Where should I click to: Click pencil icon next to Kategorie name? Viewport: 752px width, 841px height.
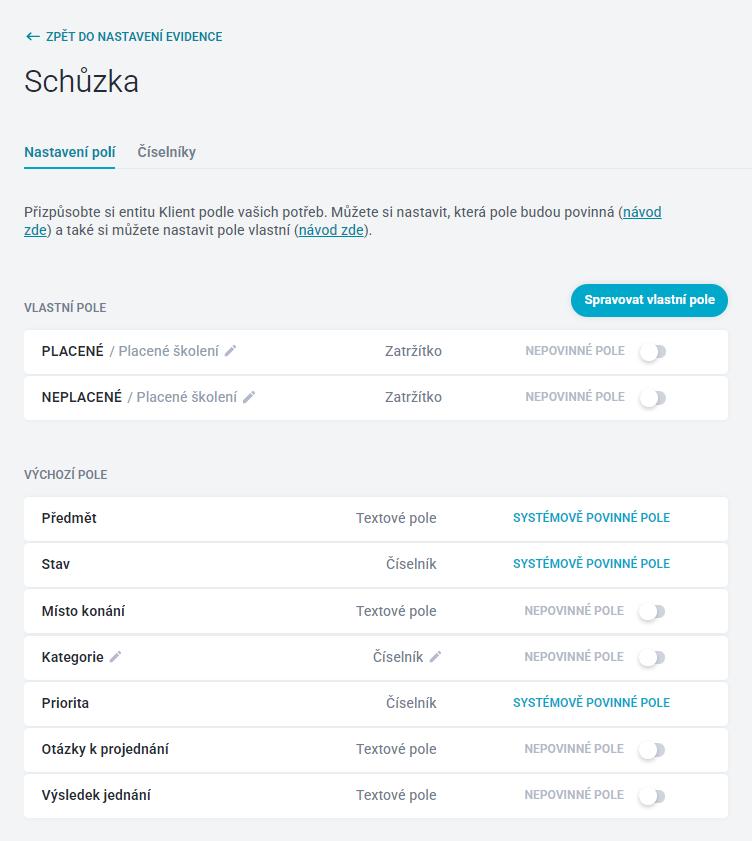click(x=115, y=656)
